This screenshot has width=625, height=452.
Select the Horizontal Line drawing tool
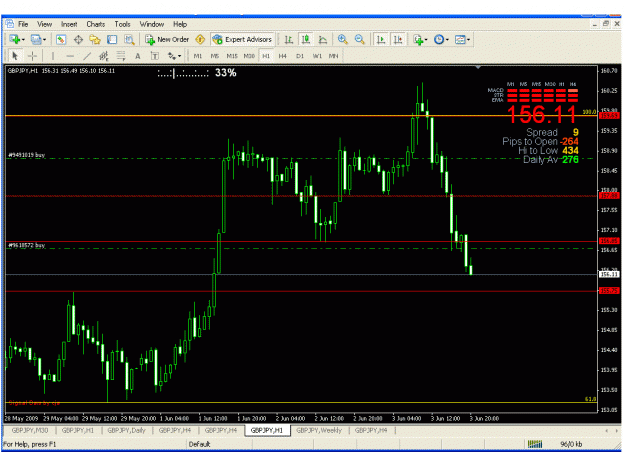point(70,56)
